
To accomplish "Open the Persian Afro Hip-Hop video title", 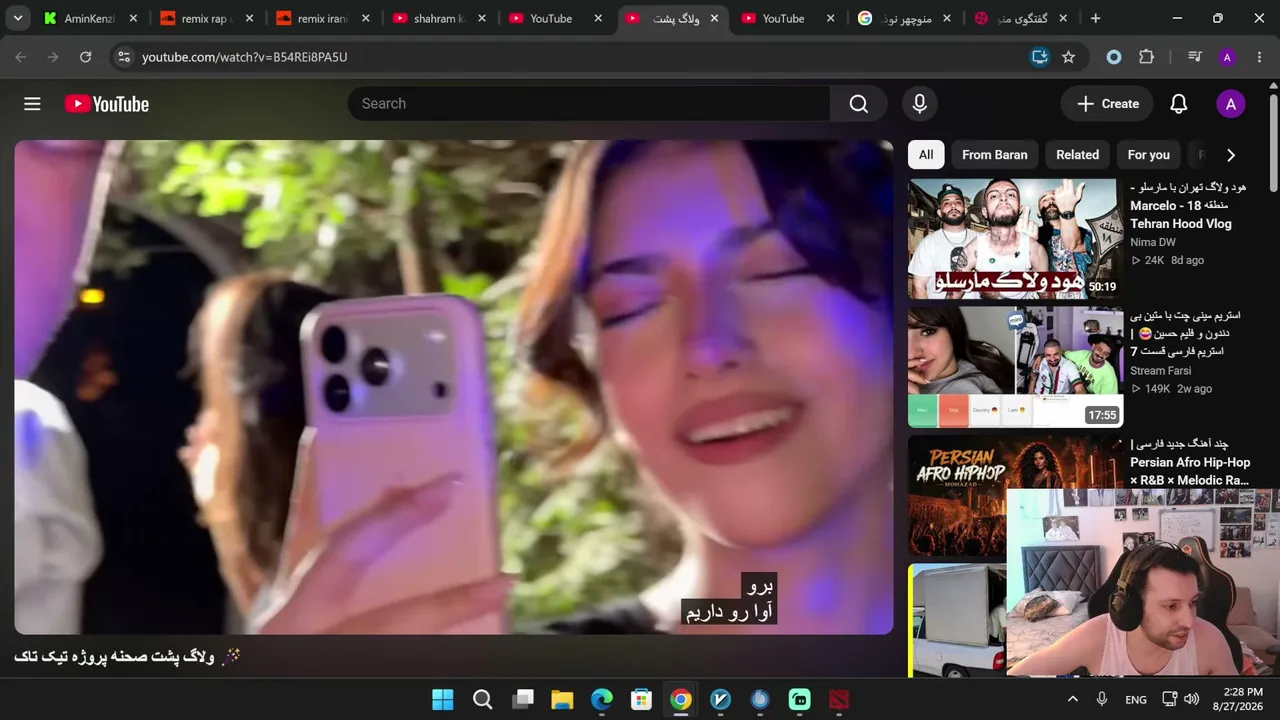I will click(x=1190, y=462).
